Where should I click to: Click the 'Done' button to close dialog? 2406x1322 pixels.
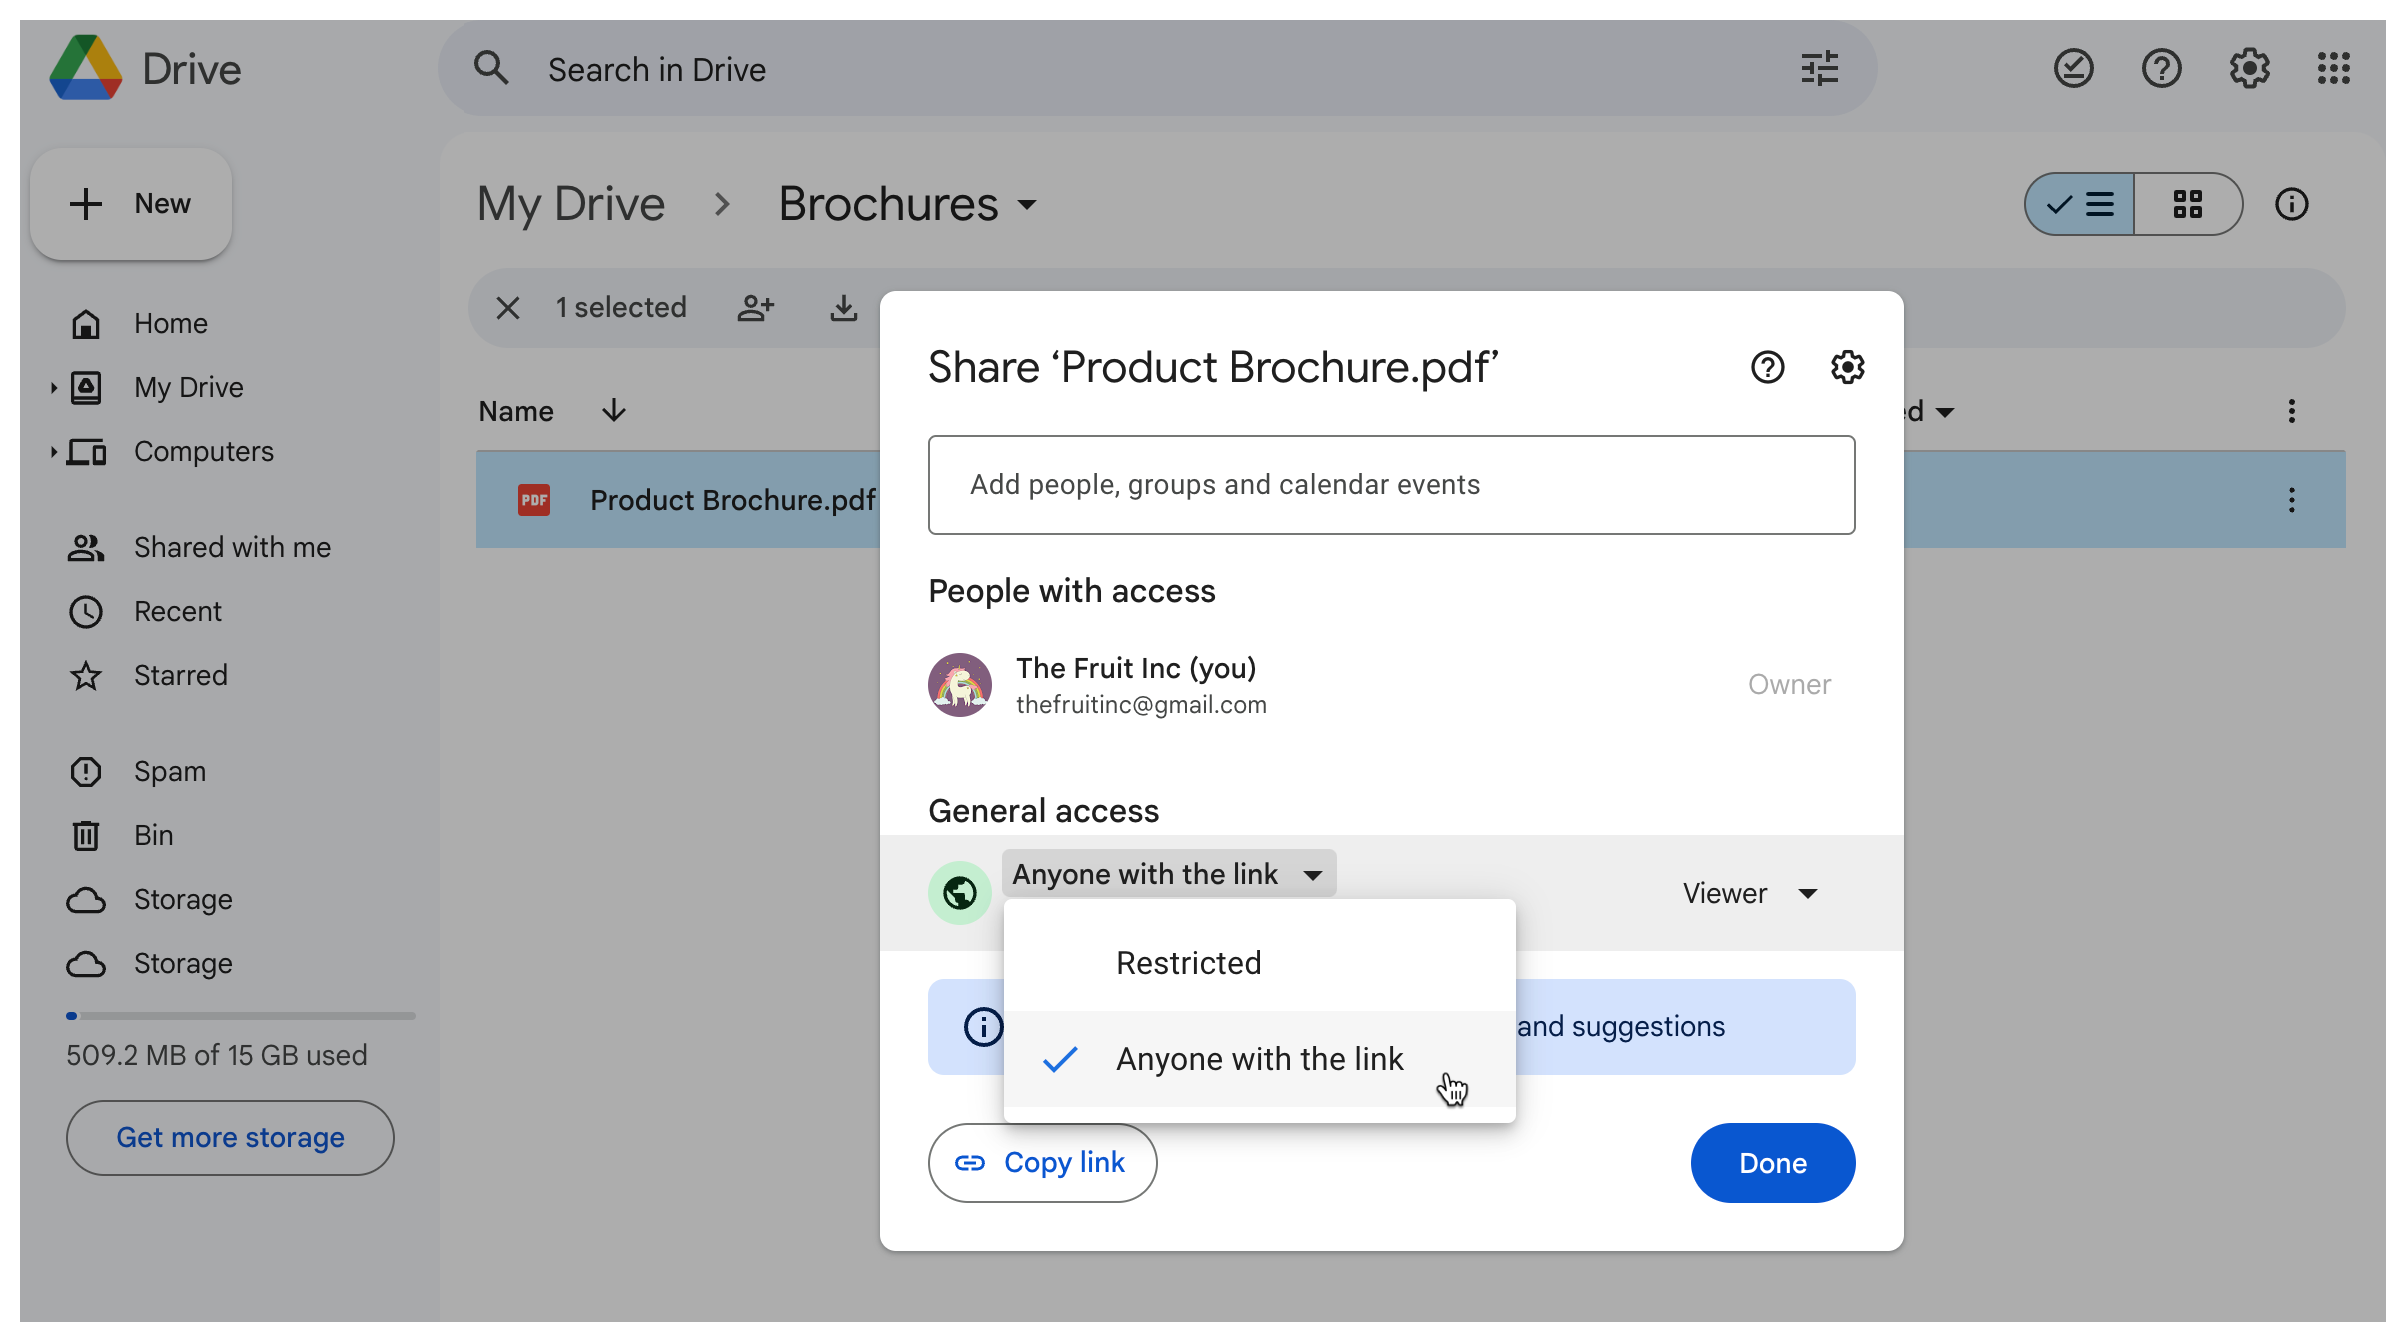pyautogui.click(x=1773, y=1162)
